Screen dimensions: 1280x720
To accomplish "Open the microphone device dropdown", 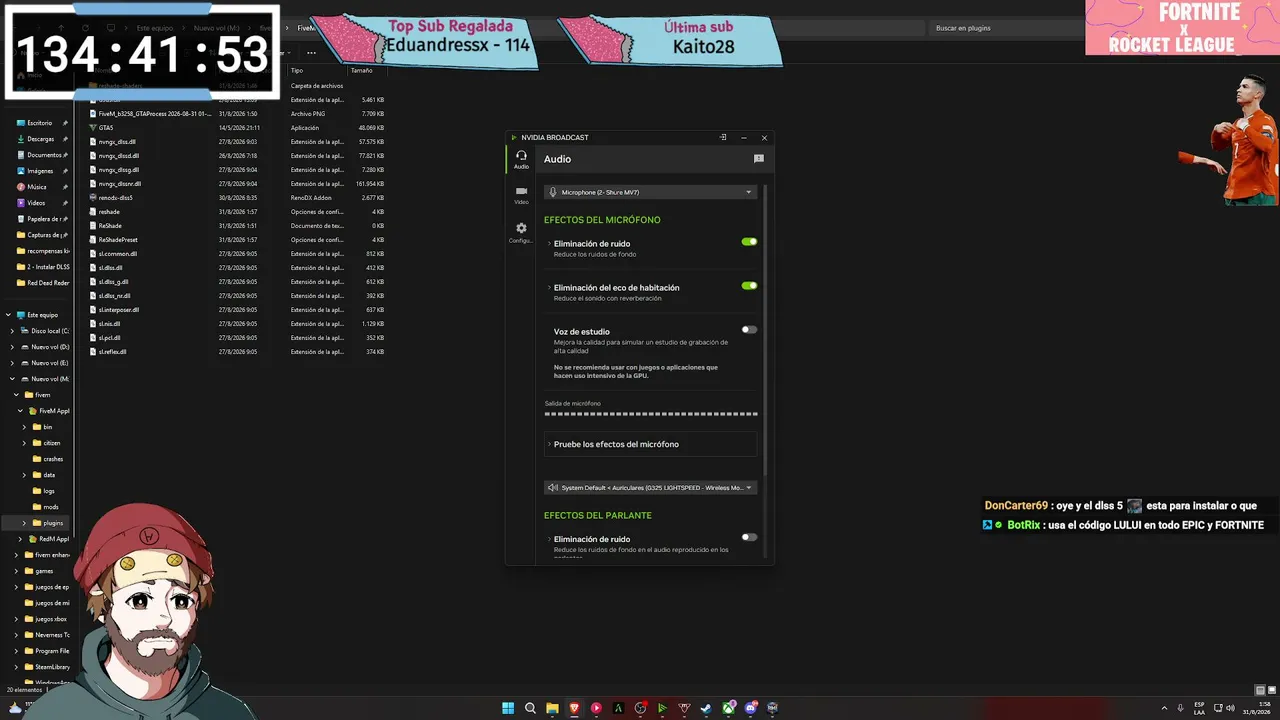I will pos(650,192).
